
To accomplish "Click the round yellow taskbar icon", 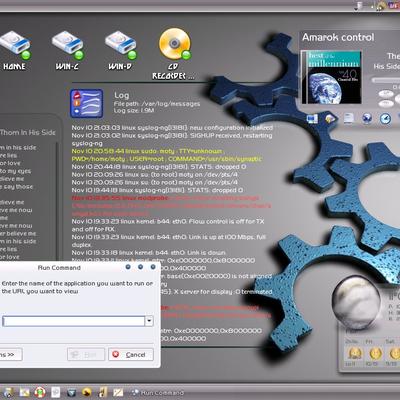I will [87, 392].
